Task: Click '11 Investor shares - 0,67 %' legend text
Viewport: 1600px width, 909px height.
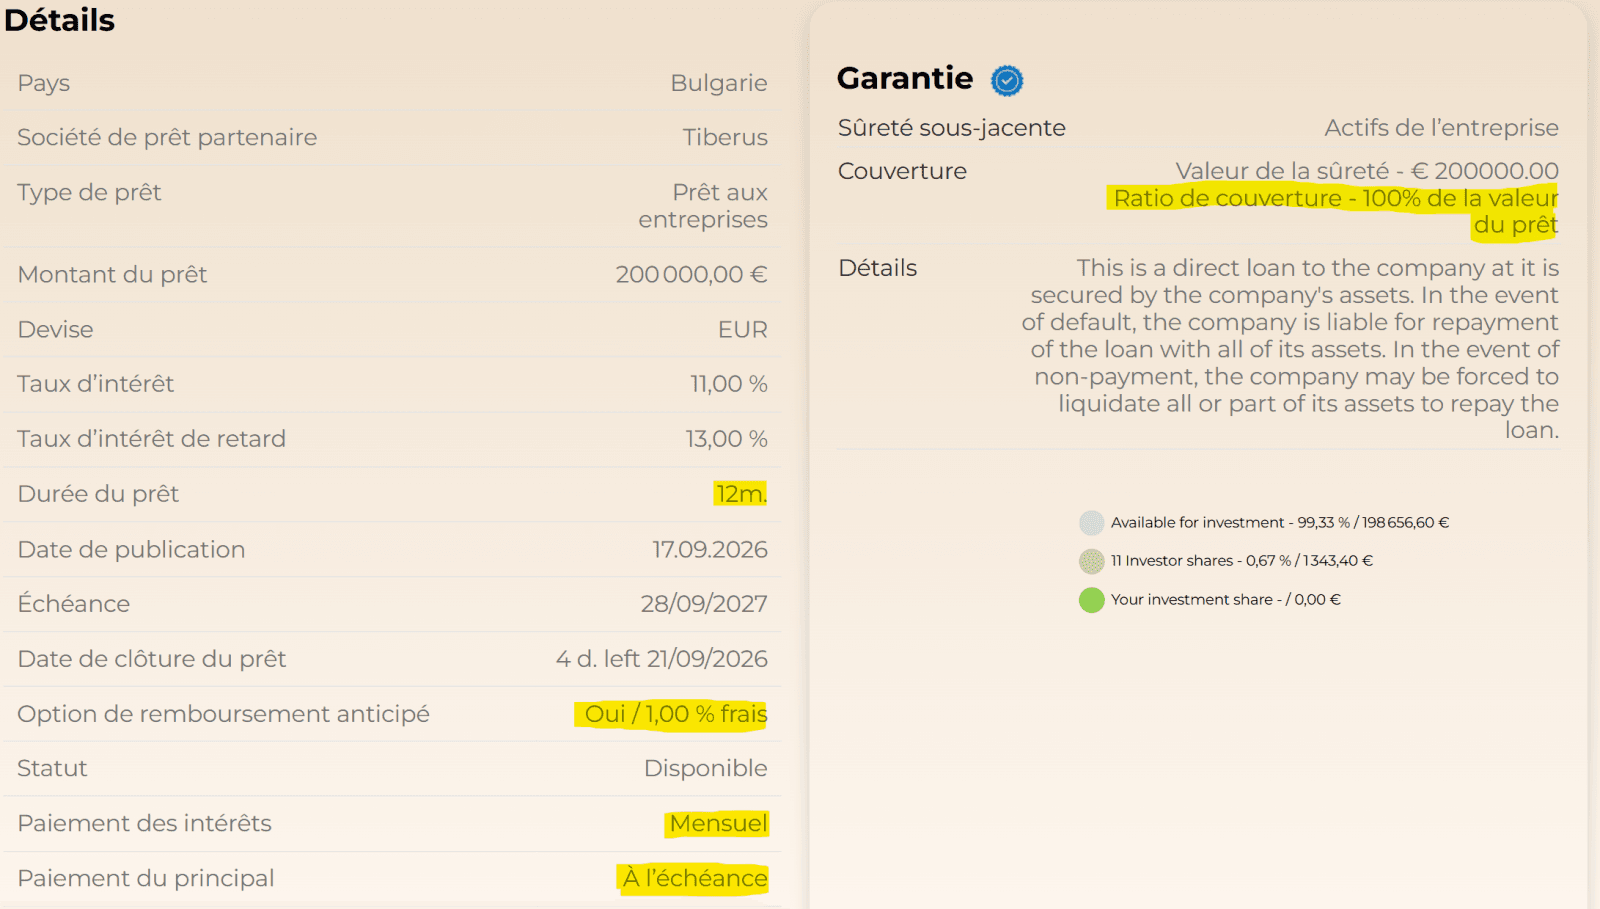Action: click(1242, 561)
